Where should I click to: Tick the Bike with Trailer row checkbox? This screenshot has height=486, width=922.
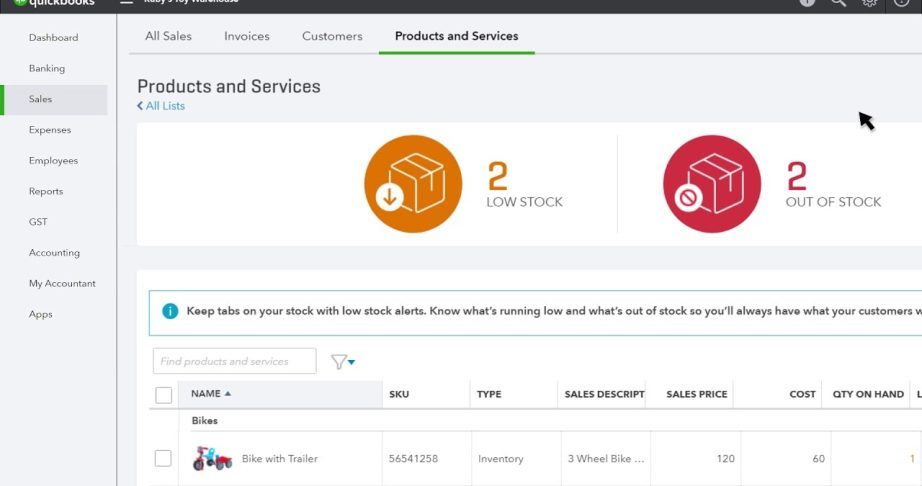(163, 458)
